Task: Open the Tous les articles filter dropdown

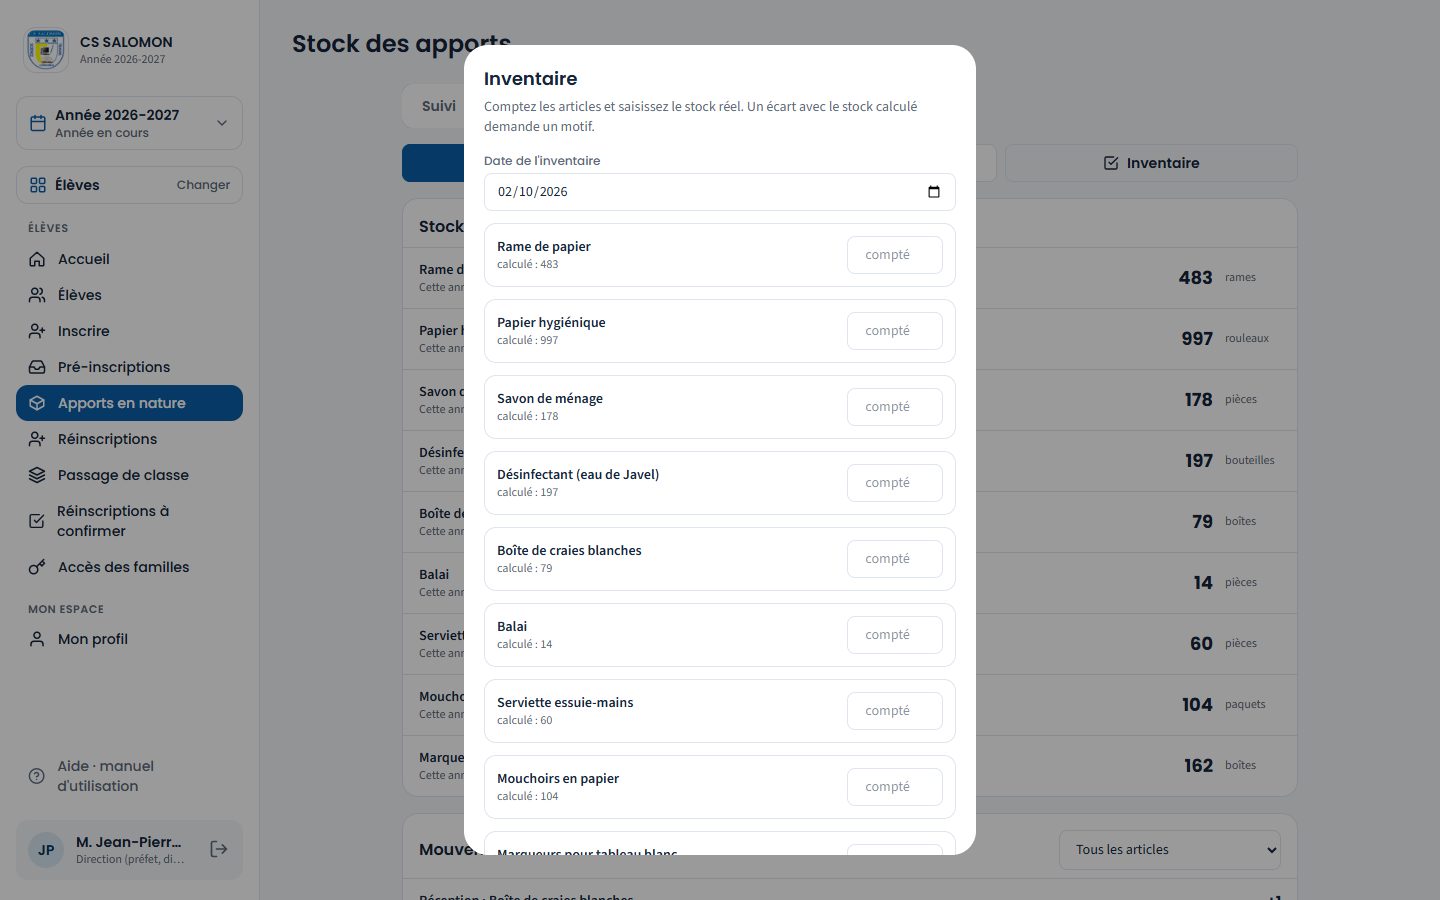Action: click(x=1170, y=850)
